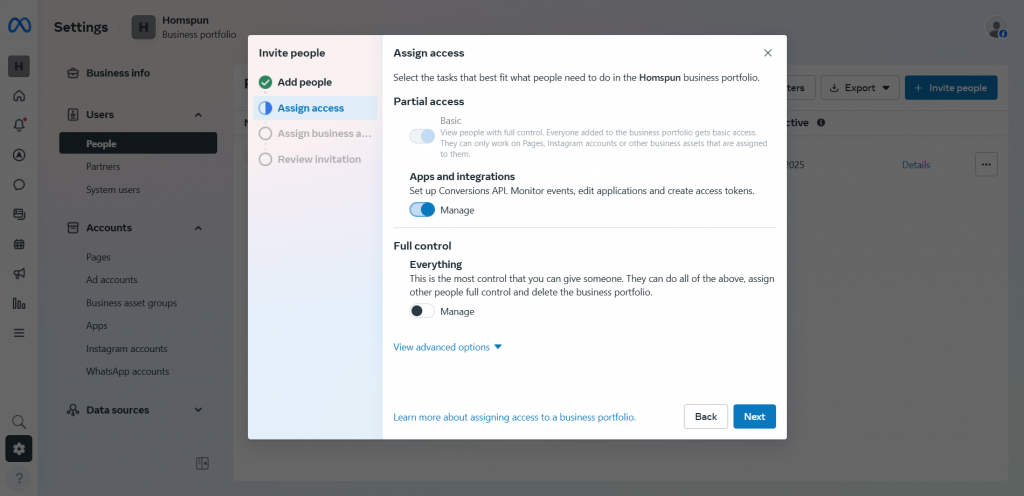The image size is (1024, 496).
Task: Select Add people step
Action: 315,82
